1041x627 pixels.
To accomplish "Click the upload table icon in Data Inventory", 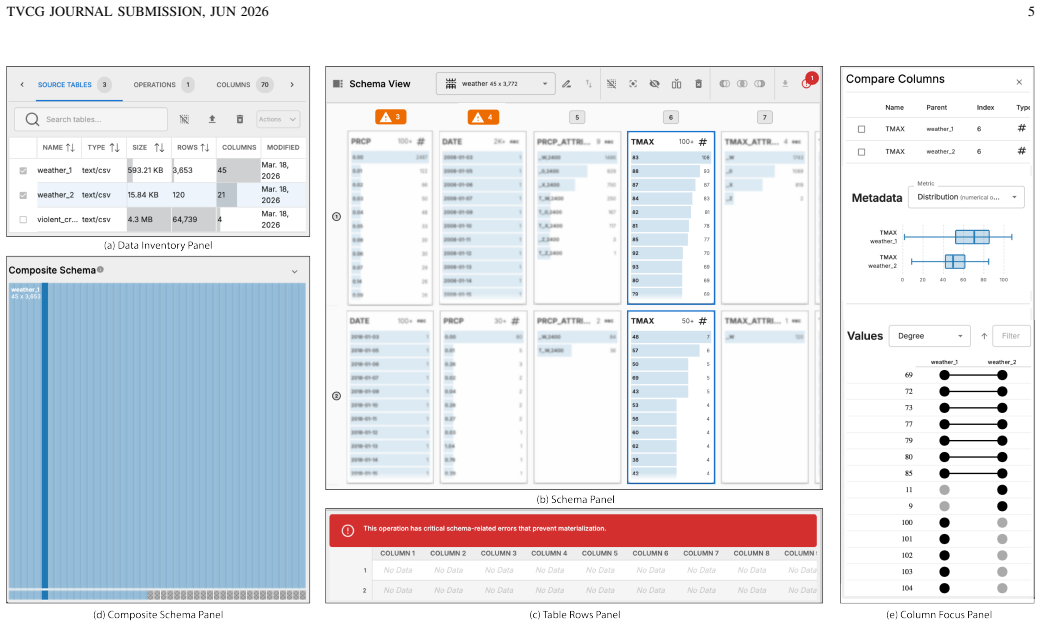I will [212, 119].
